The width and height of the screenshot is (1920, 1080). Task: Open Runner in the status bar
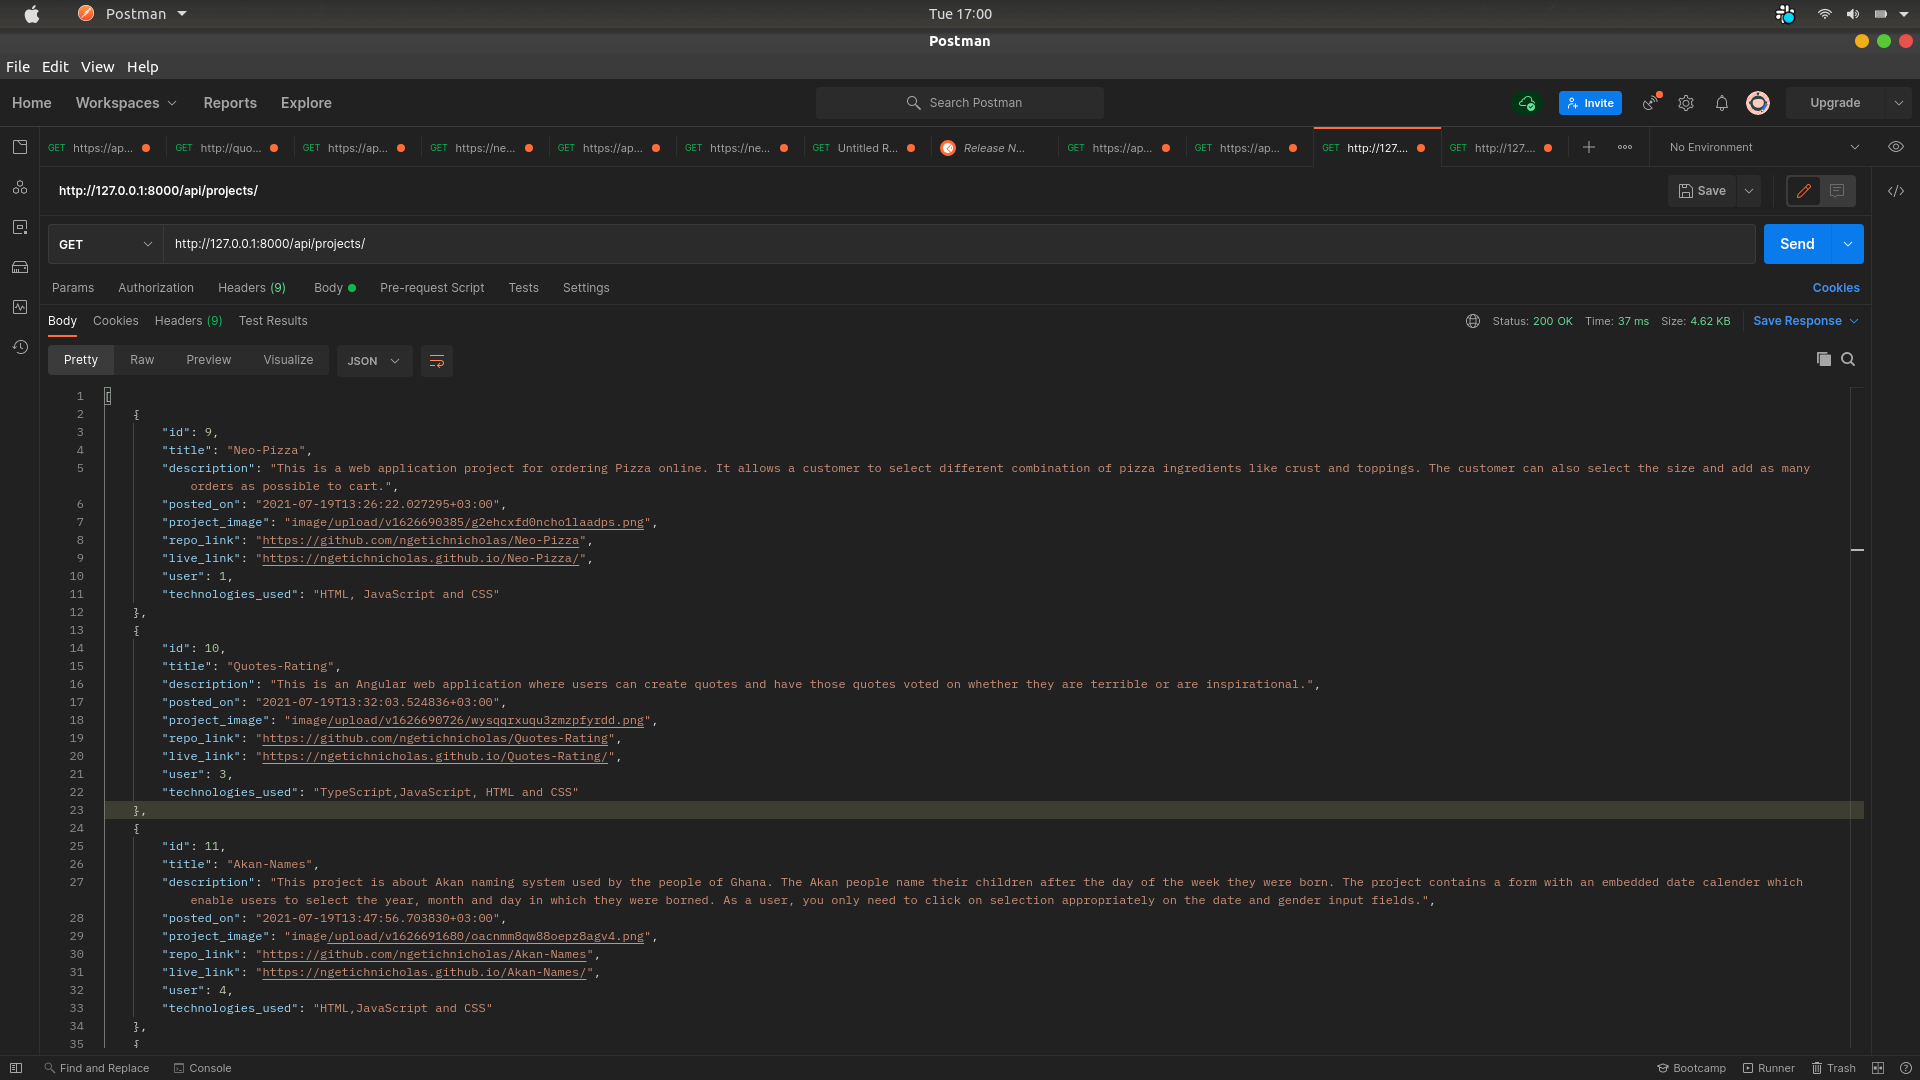[1768, 1068]
